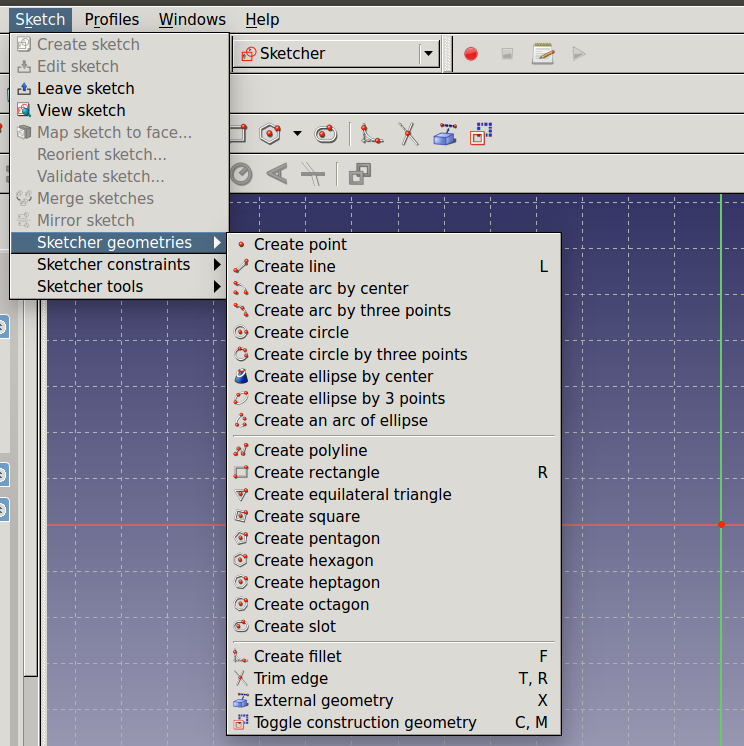Screen dimensions: 744x746
Task: Select the fillet tool toolbar icon
Action: 372,134
